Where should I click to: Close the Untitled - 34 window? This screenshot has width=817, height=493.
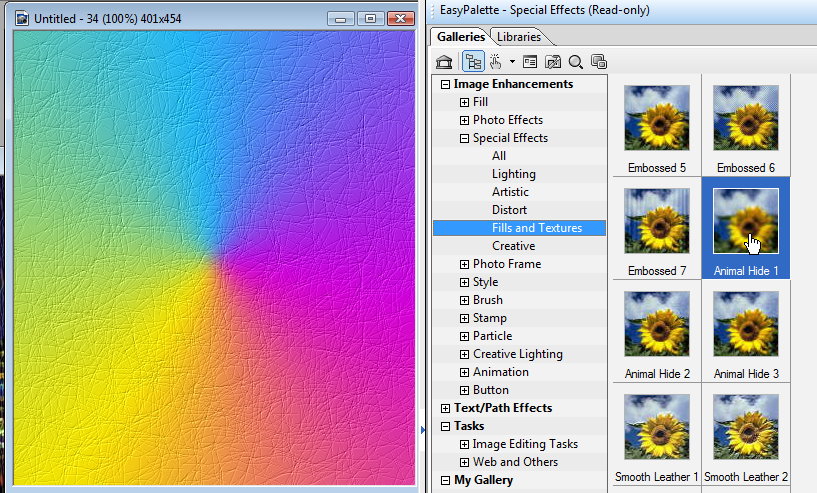coord(401,19)
